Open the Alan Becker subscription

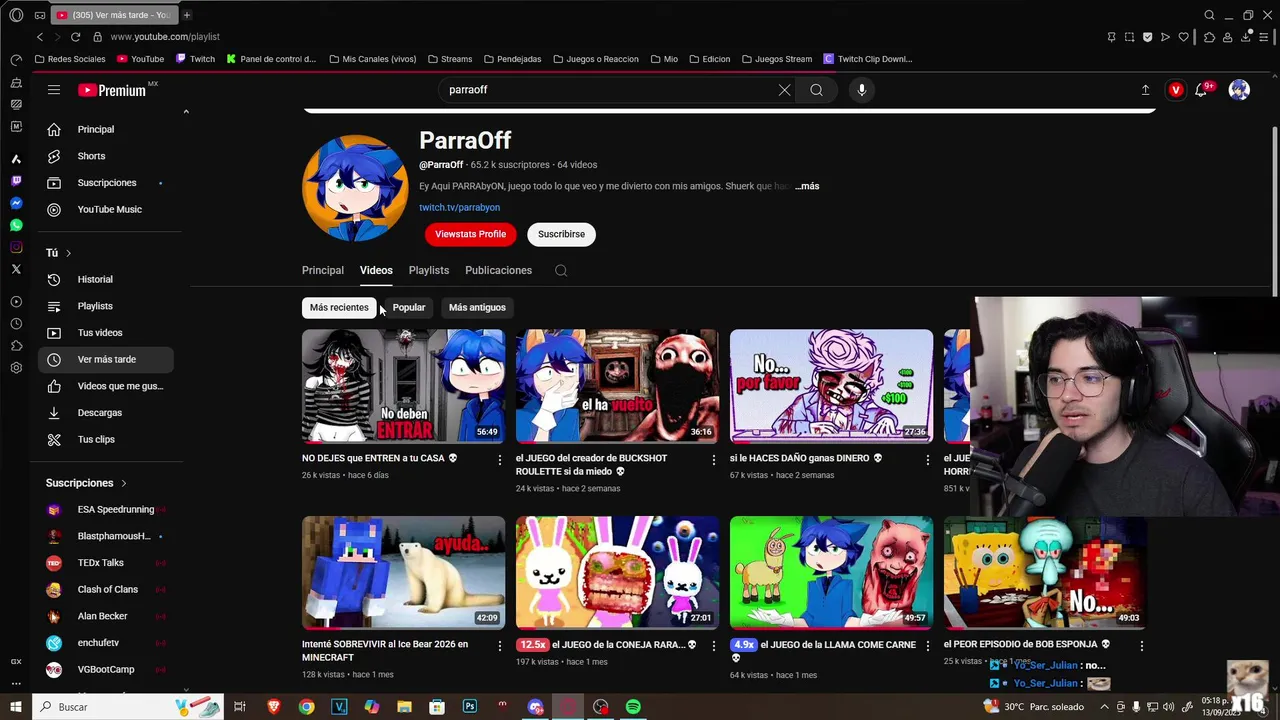[x=106, y=616]
